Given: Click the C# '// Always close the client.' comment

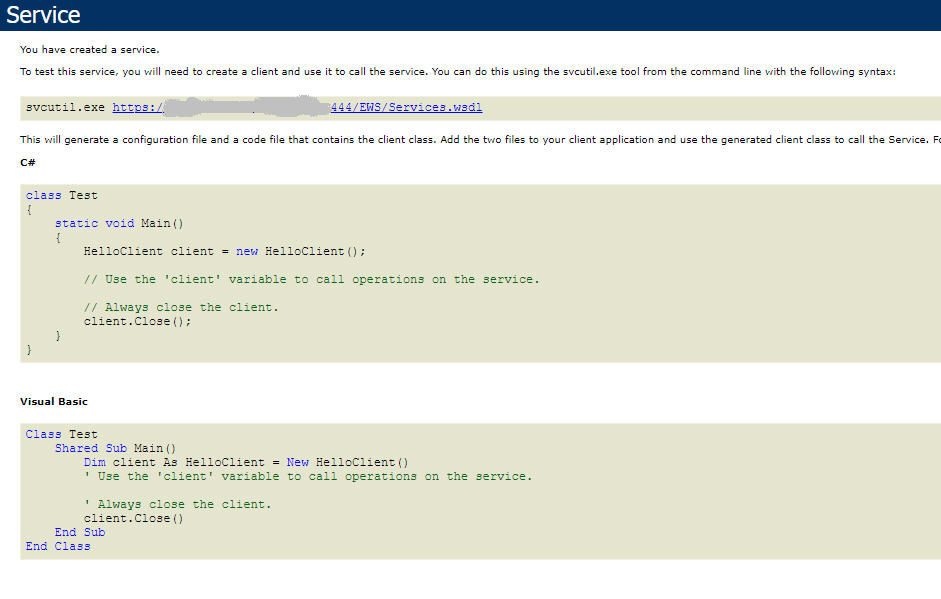Looking at the screenshot, I should [181, 307].
